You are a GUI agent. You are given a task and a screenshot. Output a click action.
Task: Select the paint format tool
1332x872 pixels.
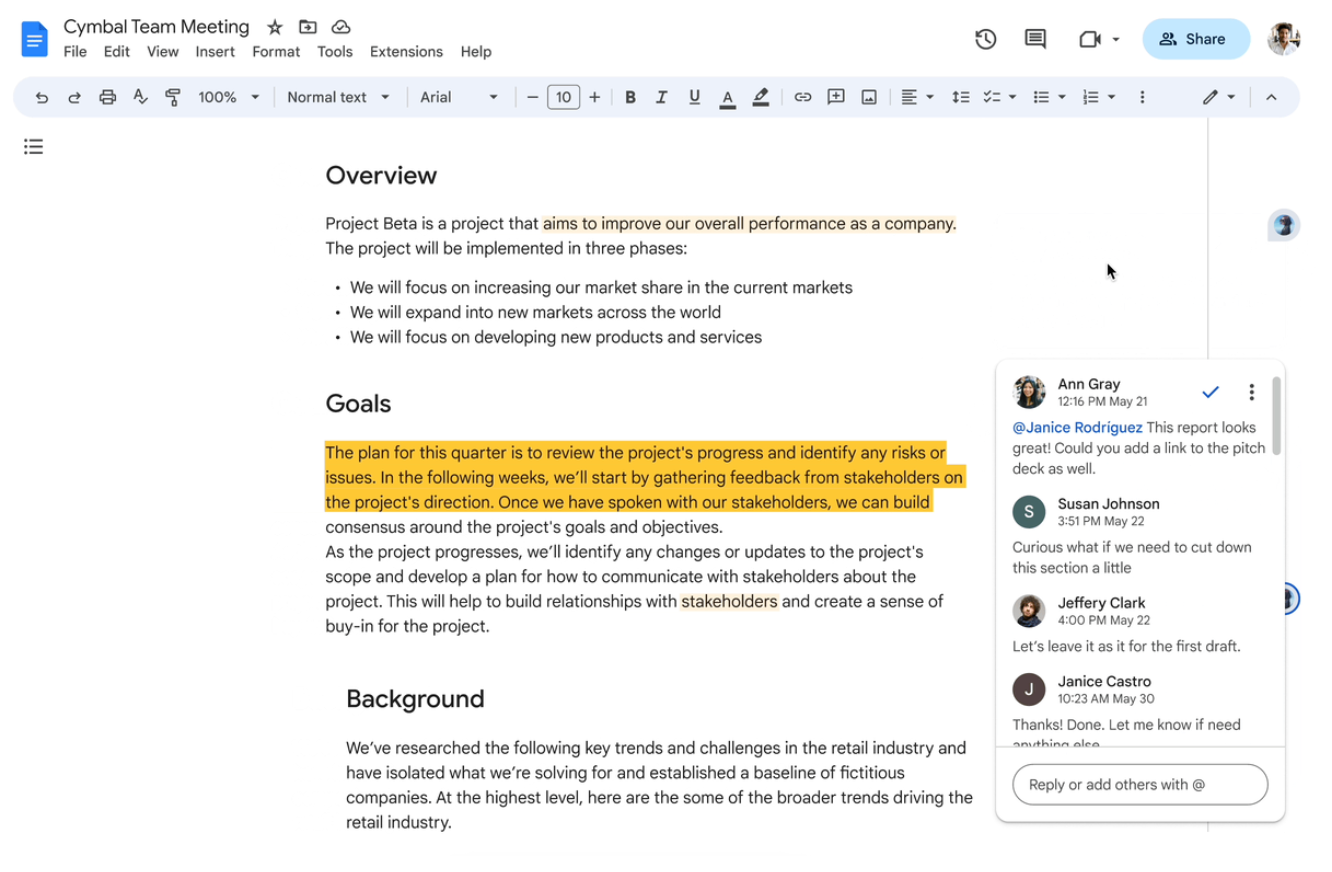point(173,97)
